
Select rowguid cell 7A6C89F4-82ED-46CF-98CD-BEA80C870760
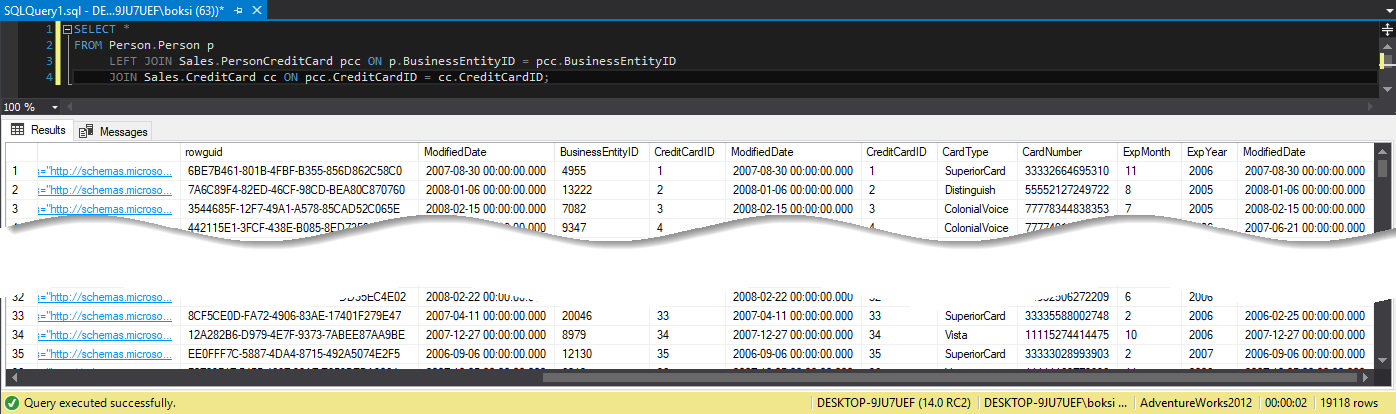coord(300,190)
